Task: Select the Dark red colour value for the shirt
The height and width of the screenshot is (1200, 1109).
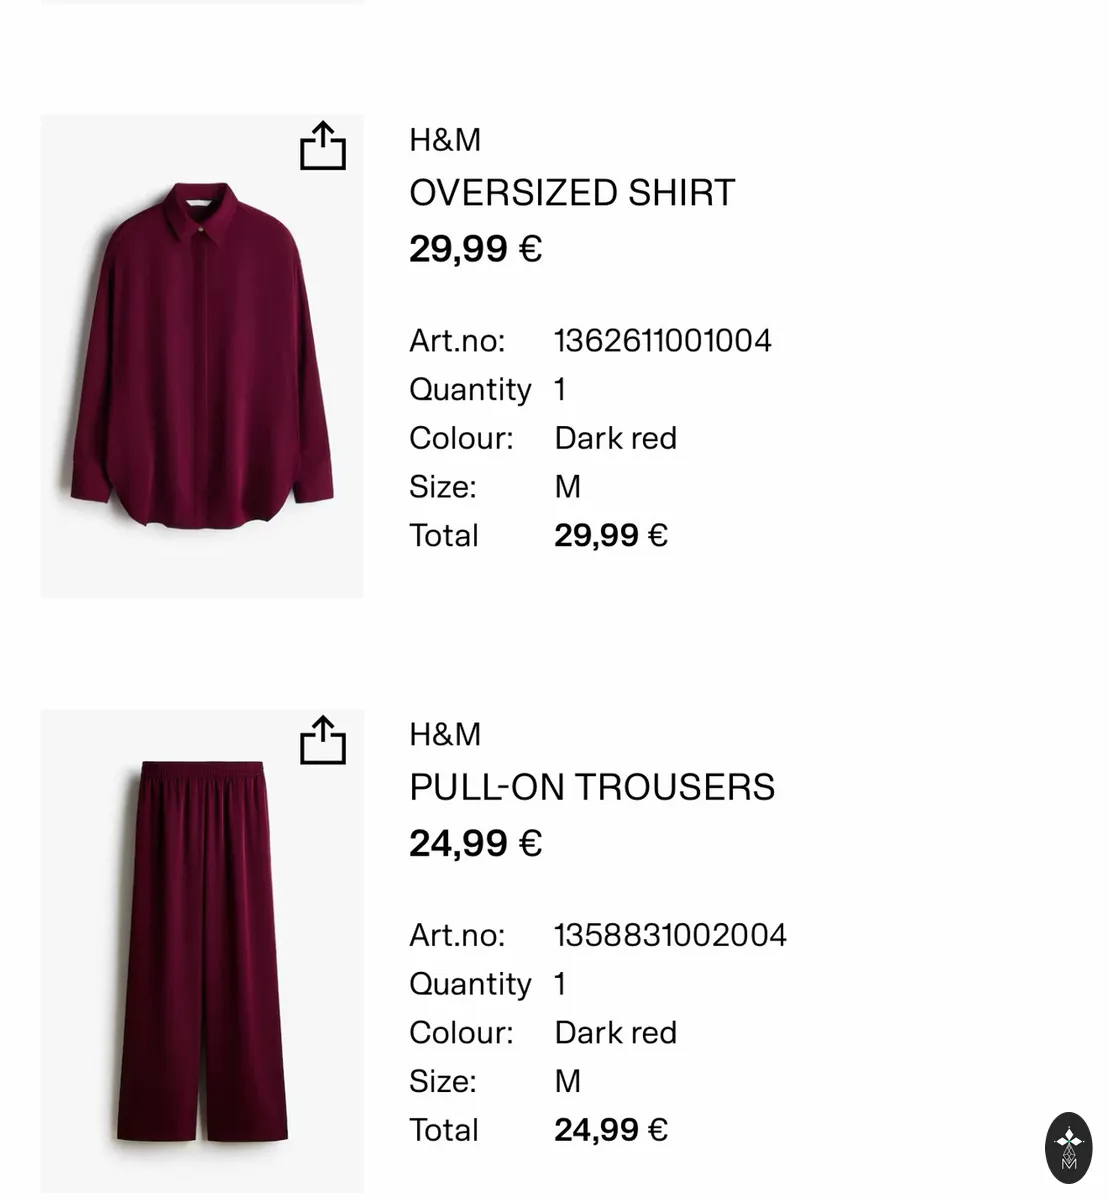Action: coord(616,438)
